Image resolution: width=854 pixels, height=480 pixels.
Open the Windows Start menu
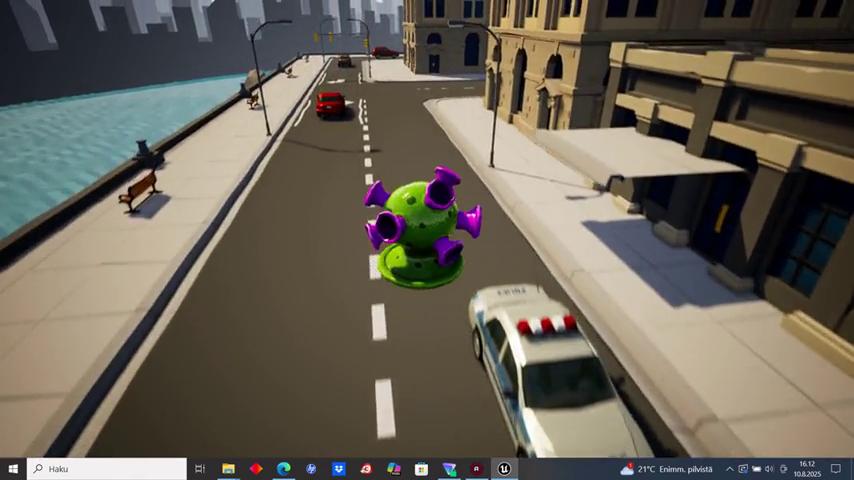[x=13, y=469]
